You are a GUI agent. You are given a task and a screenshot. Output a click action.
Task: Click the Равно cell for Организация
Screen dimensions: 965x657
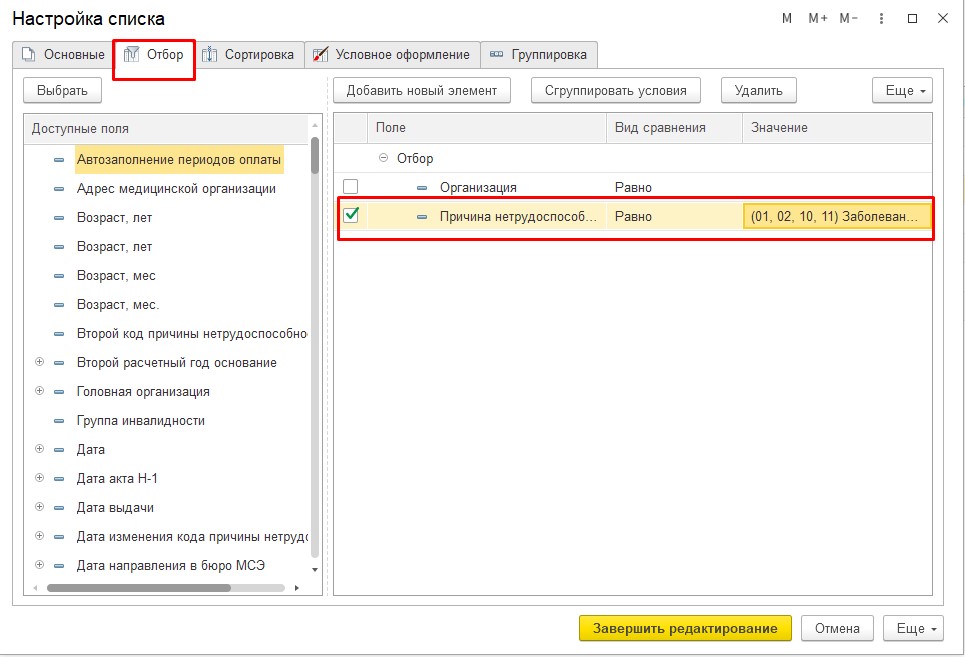coord(674,188)
